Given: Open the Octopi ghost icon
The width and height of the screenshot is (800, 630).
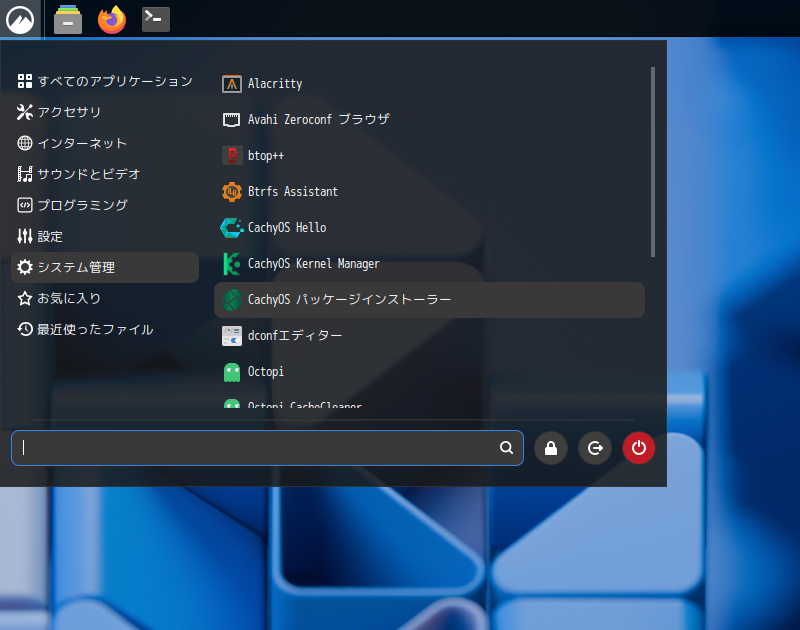Looking at the screenshot, I should 232,372.
